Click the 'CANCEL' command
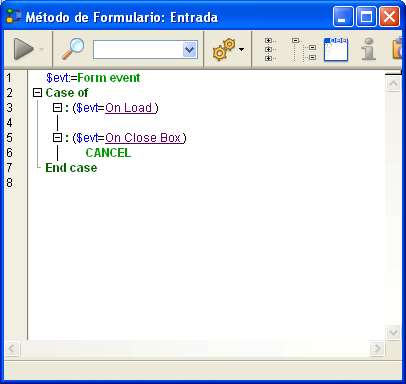Screen dimensions: 406x384 click(x=108, y=153)
